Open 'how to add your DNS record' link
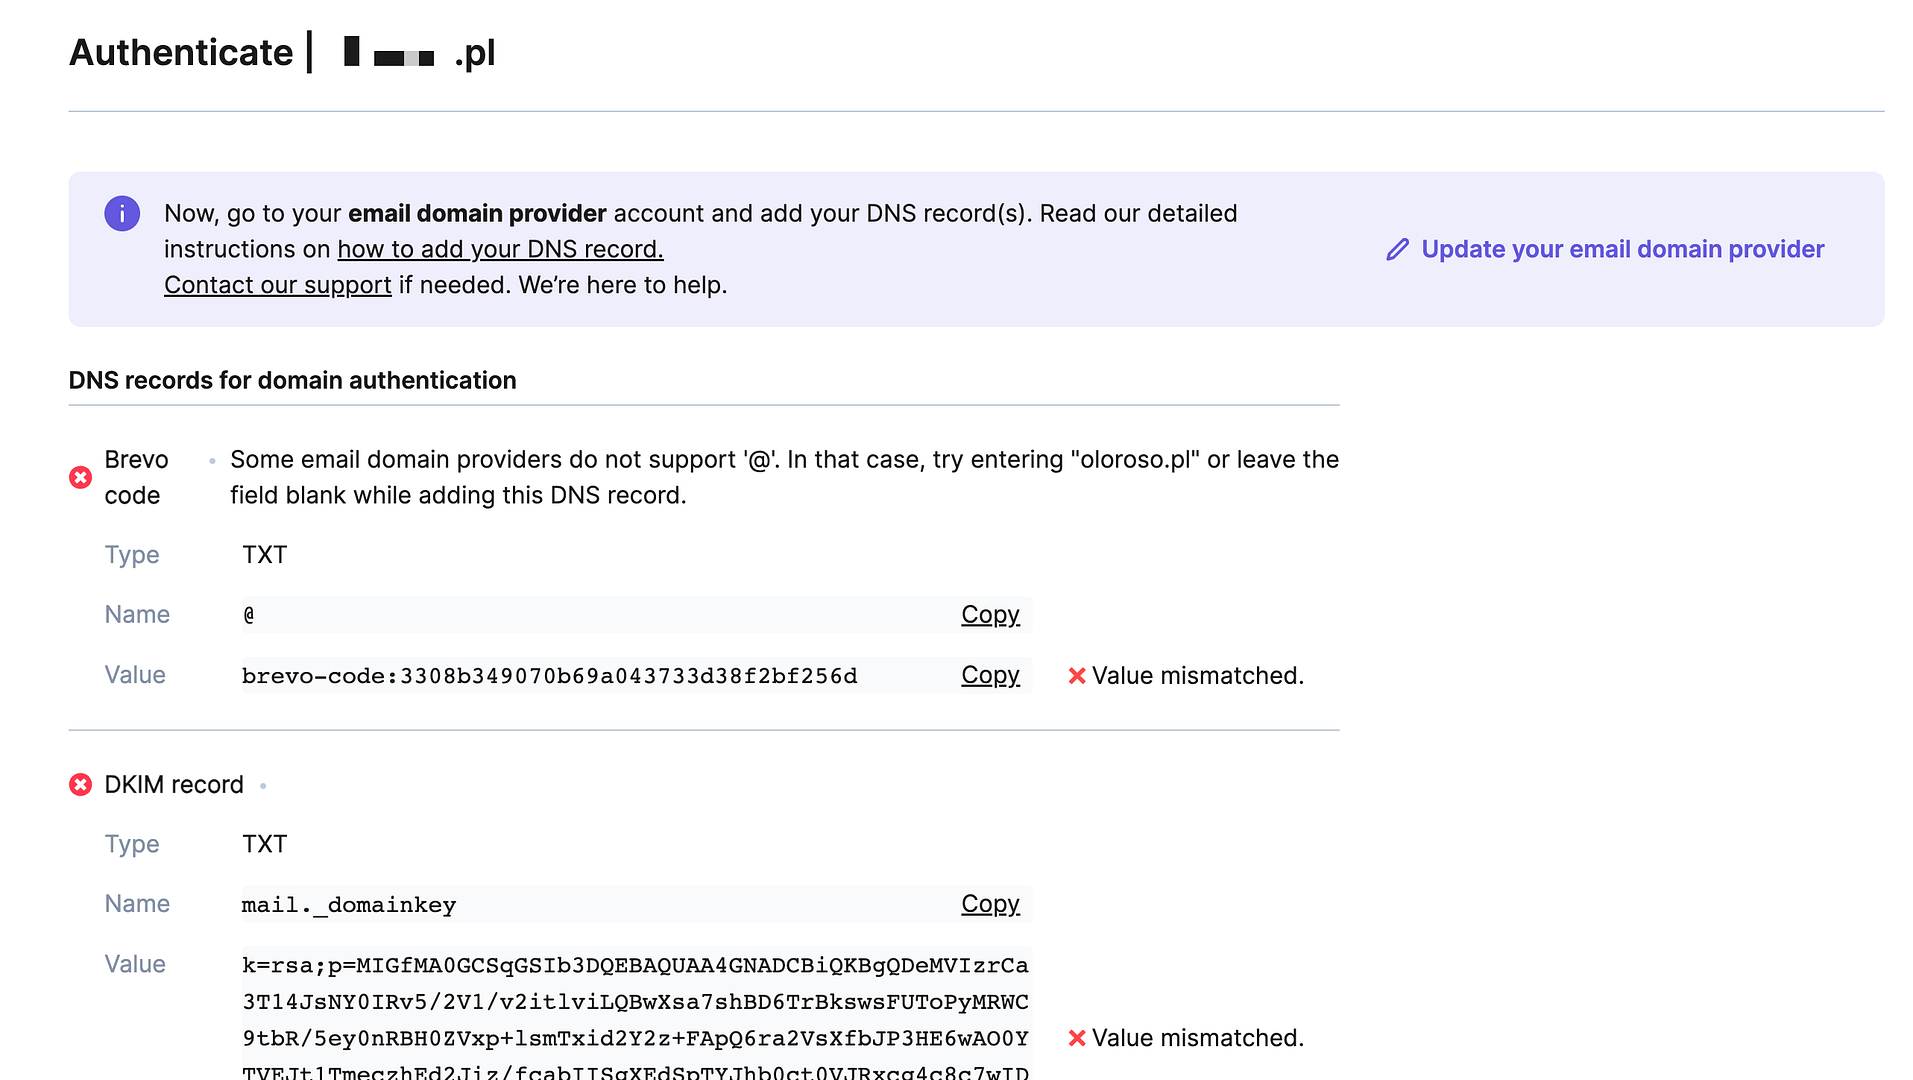Screen dimensions: 1913x1080 point(500,249)
